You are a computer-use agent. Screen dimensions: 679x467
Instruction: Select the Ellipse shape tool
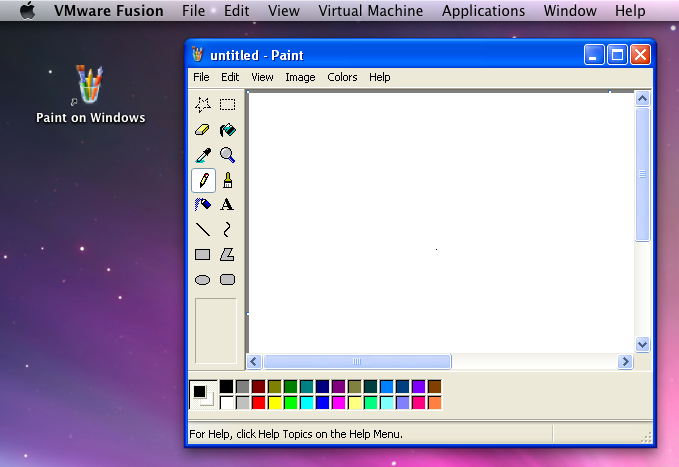203,280
